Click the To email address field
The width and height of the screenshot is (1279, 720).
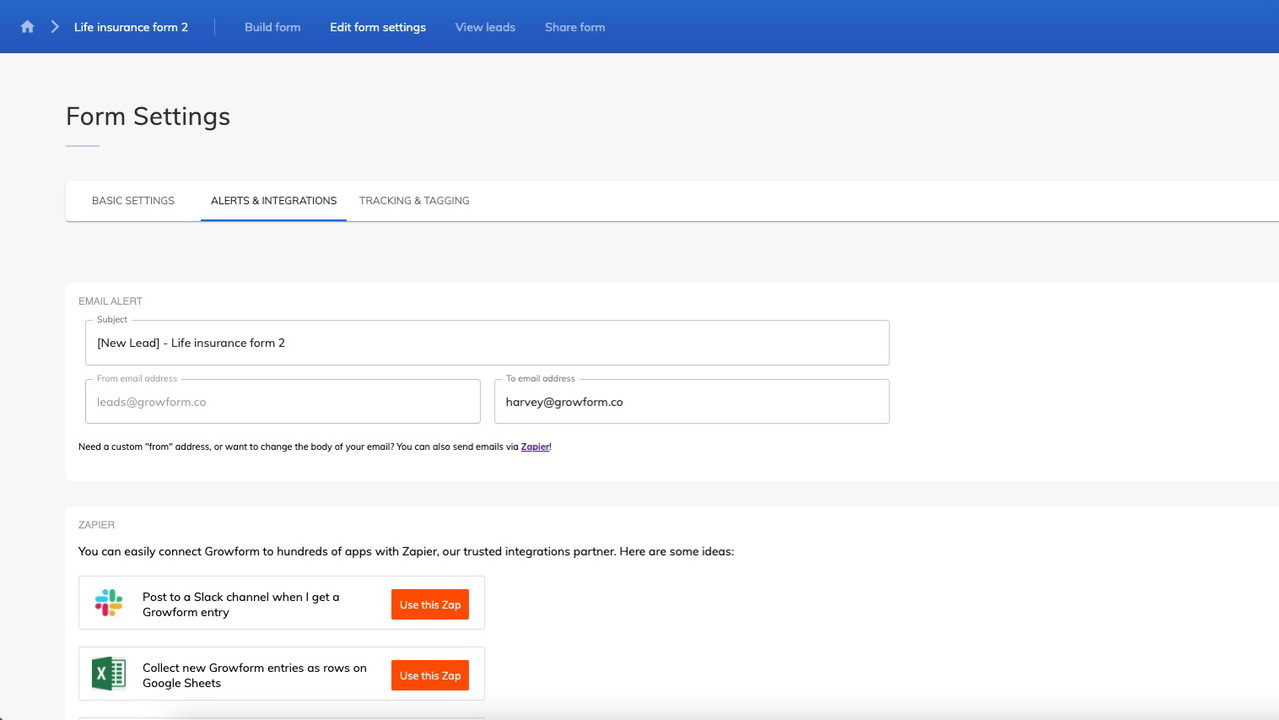(x=691, y=402)
